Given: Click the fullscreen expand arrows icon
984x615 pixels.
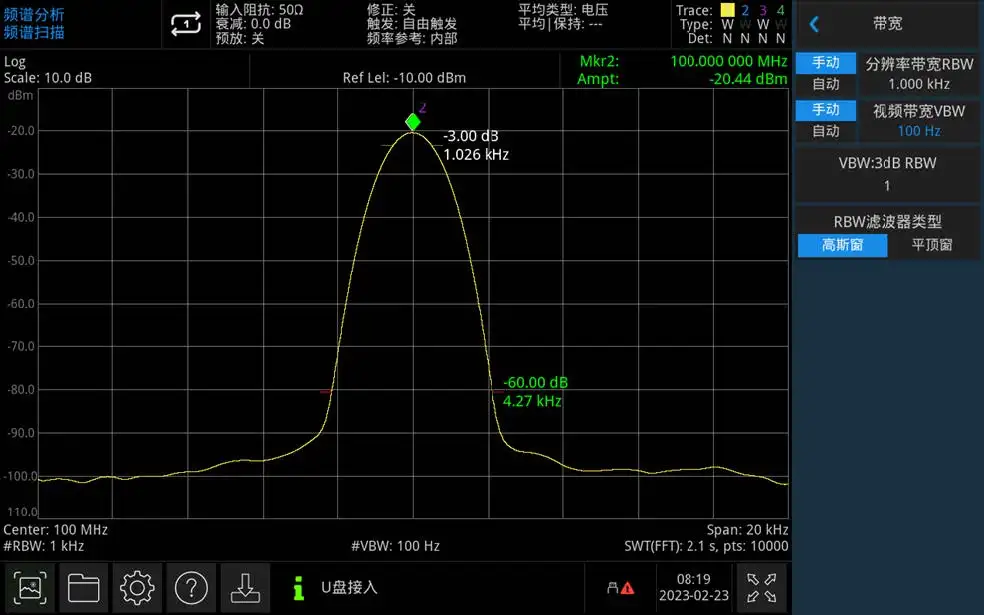Looking at the screenshot, I should (x=763, y=588).
